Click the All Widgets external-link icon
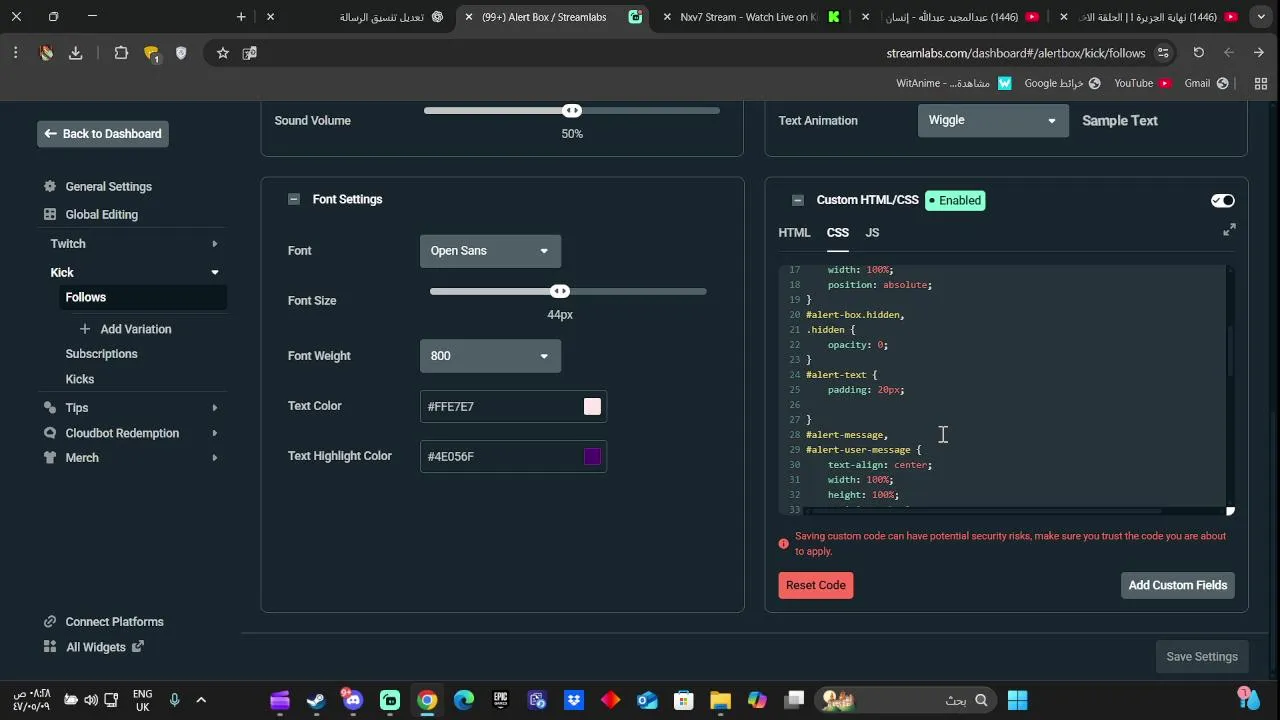The height and width of the screenshot is (720, 1280). 138,647
